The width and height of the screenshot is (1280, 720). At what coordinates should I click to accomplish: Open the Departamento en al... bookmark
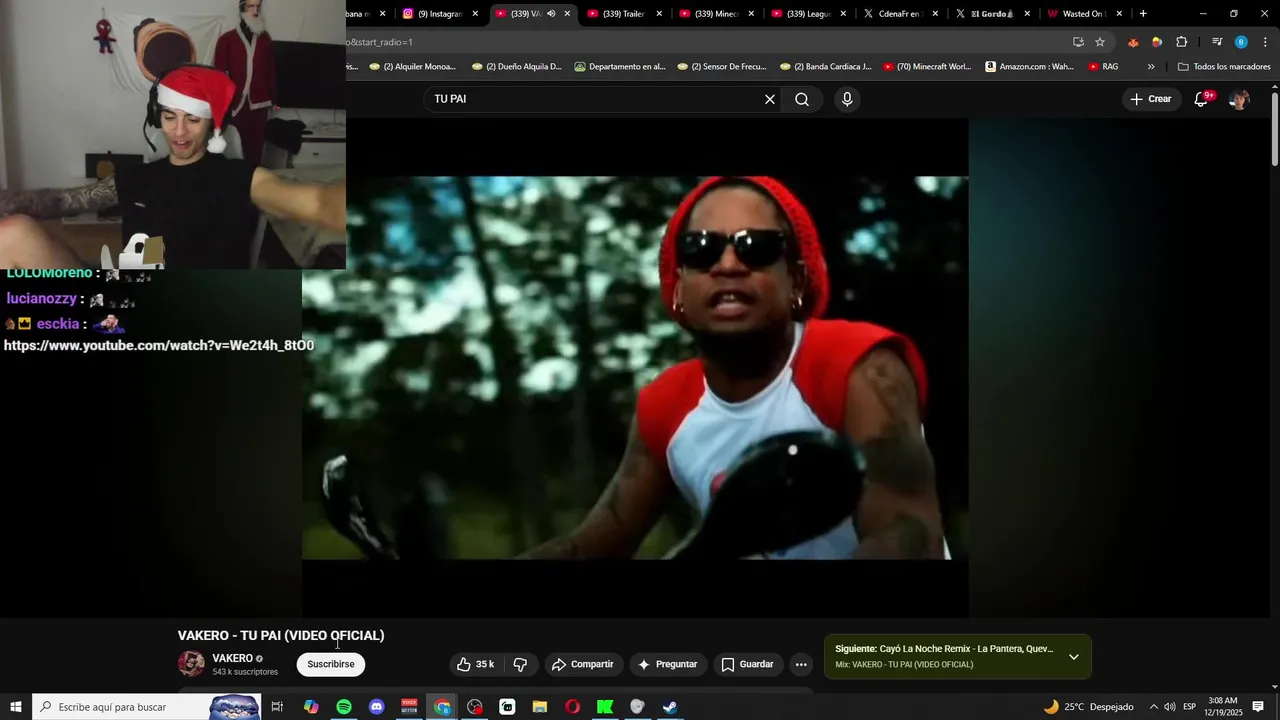pos(620,67)
